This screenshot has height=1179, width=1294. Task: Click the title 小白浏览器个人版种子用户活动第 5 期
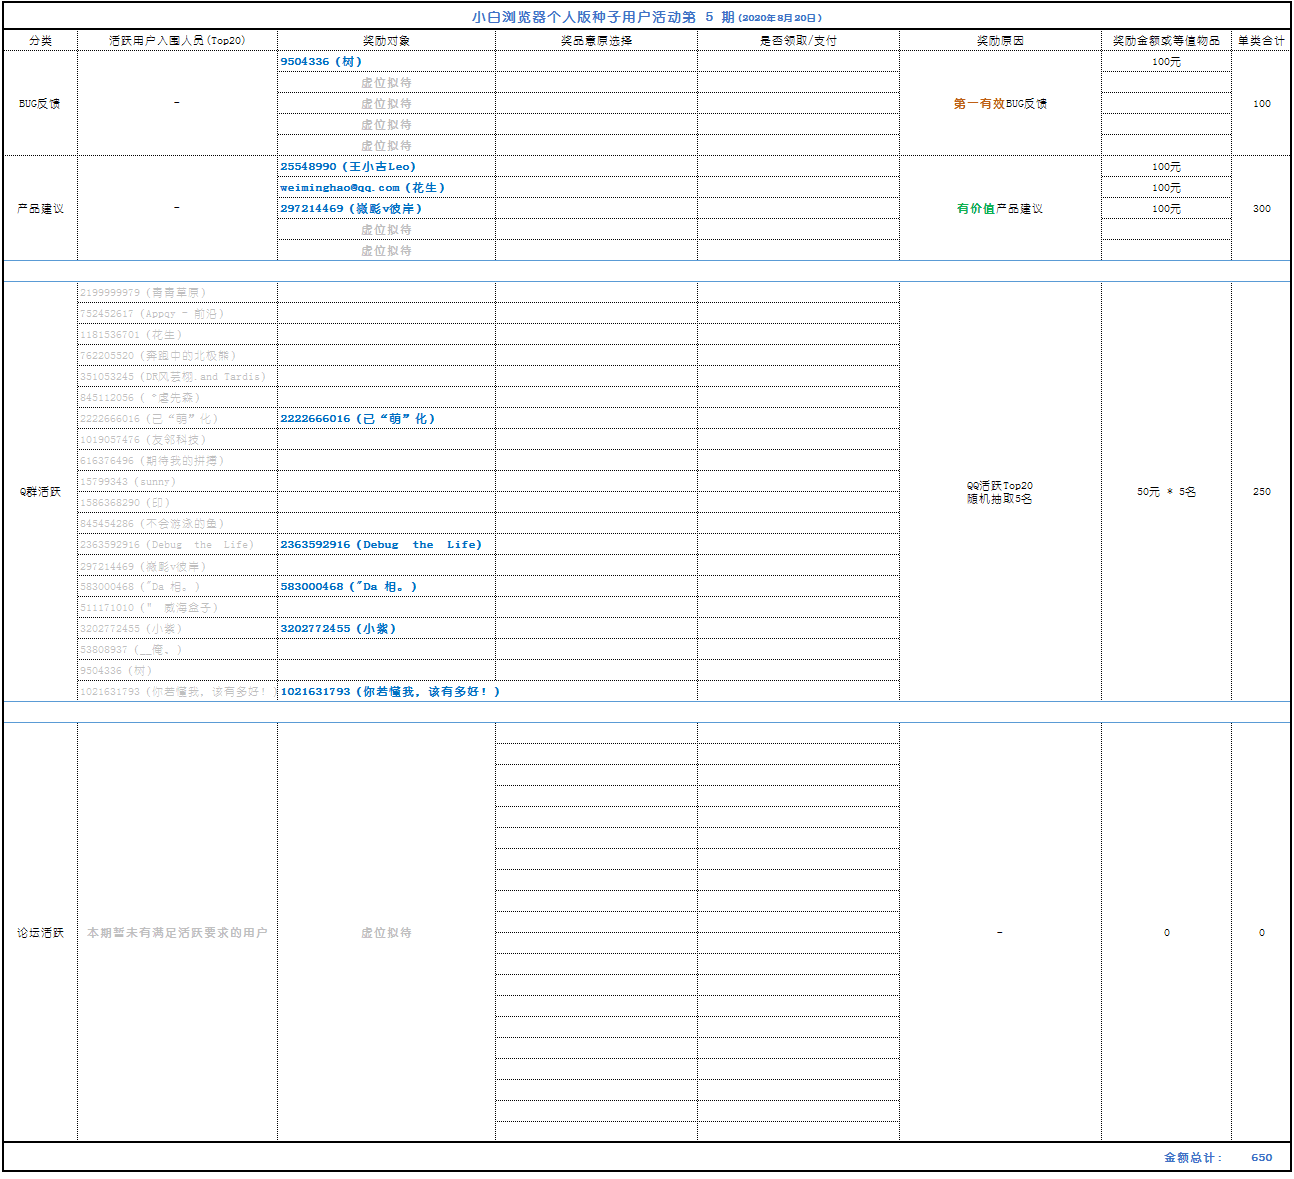603,17
